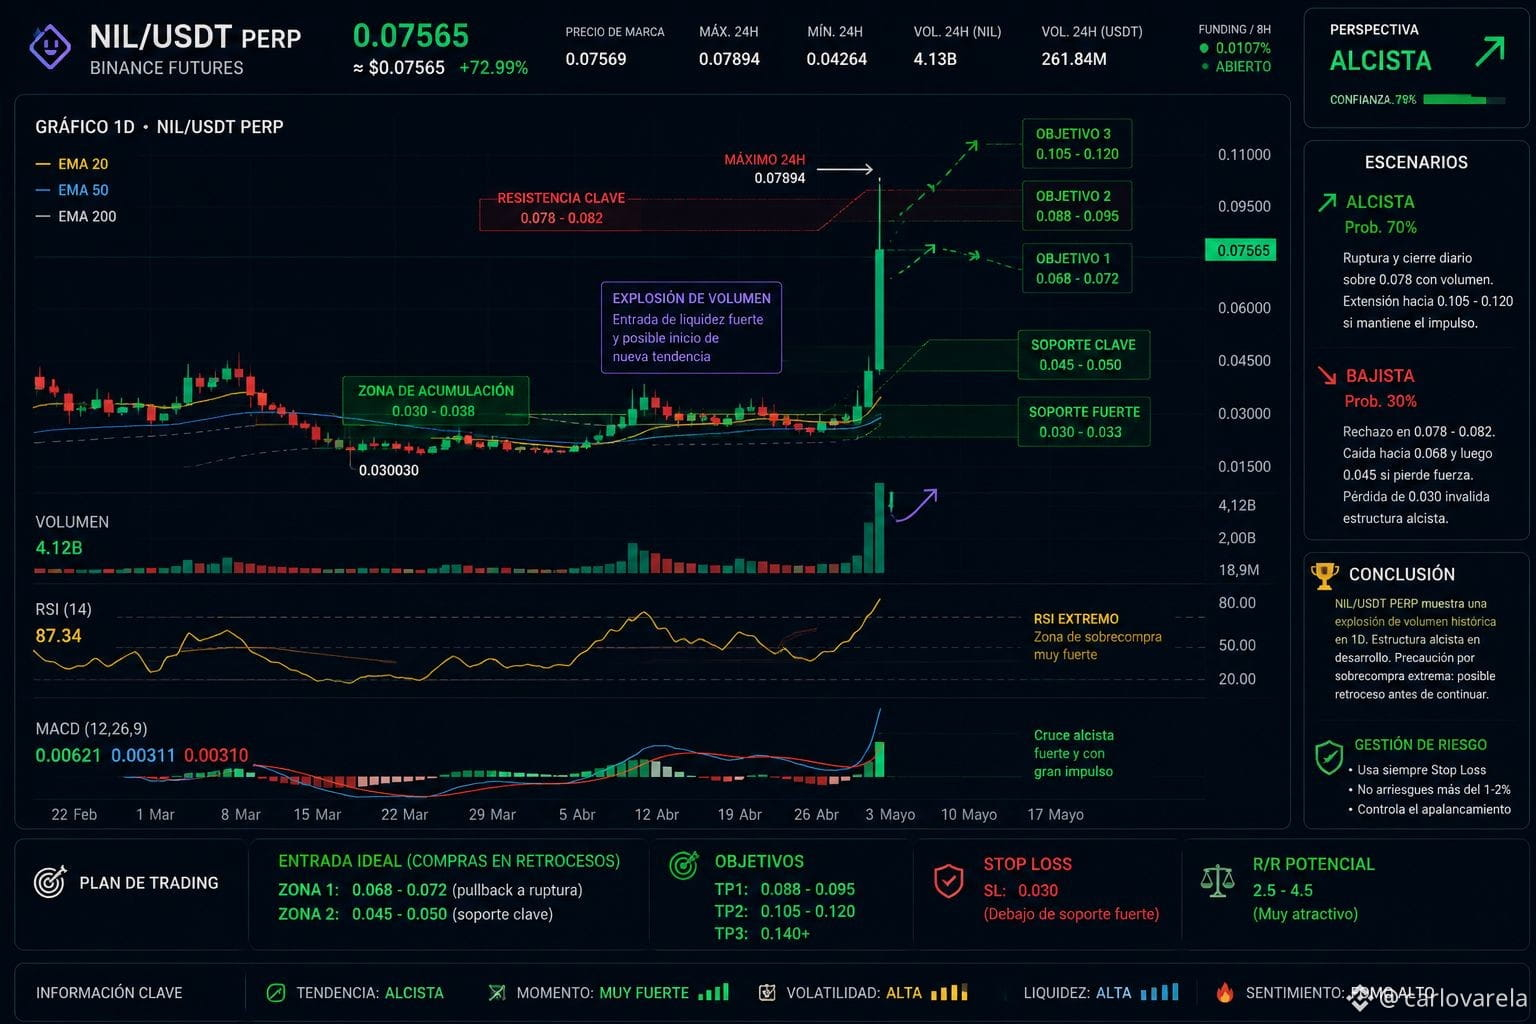Viewport: 1536px width, 1024px height.
Task: Click the red shield icon beside STOP LOSS
Action: (x=948, y=881)
